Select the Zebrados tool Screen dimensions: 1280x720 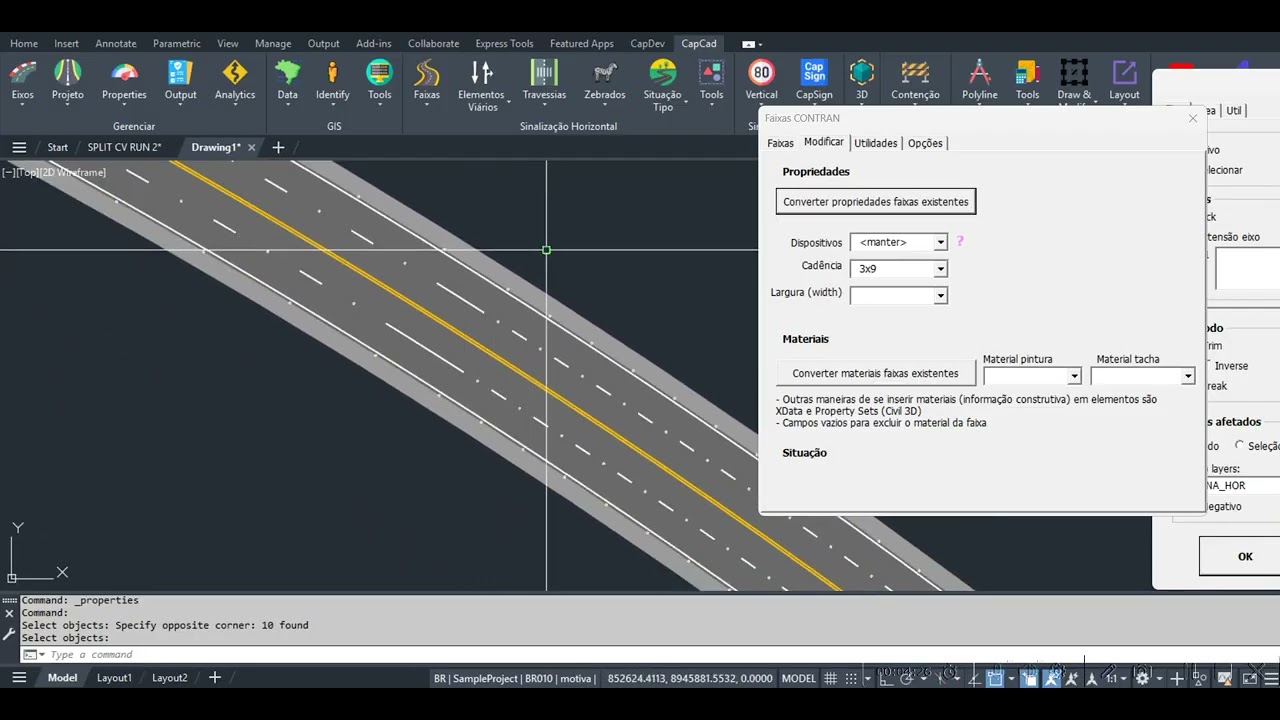[605, 80]
